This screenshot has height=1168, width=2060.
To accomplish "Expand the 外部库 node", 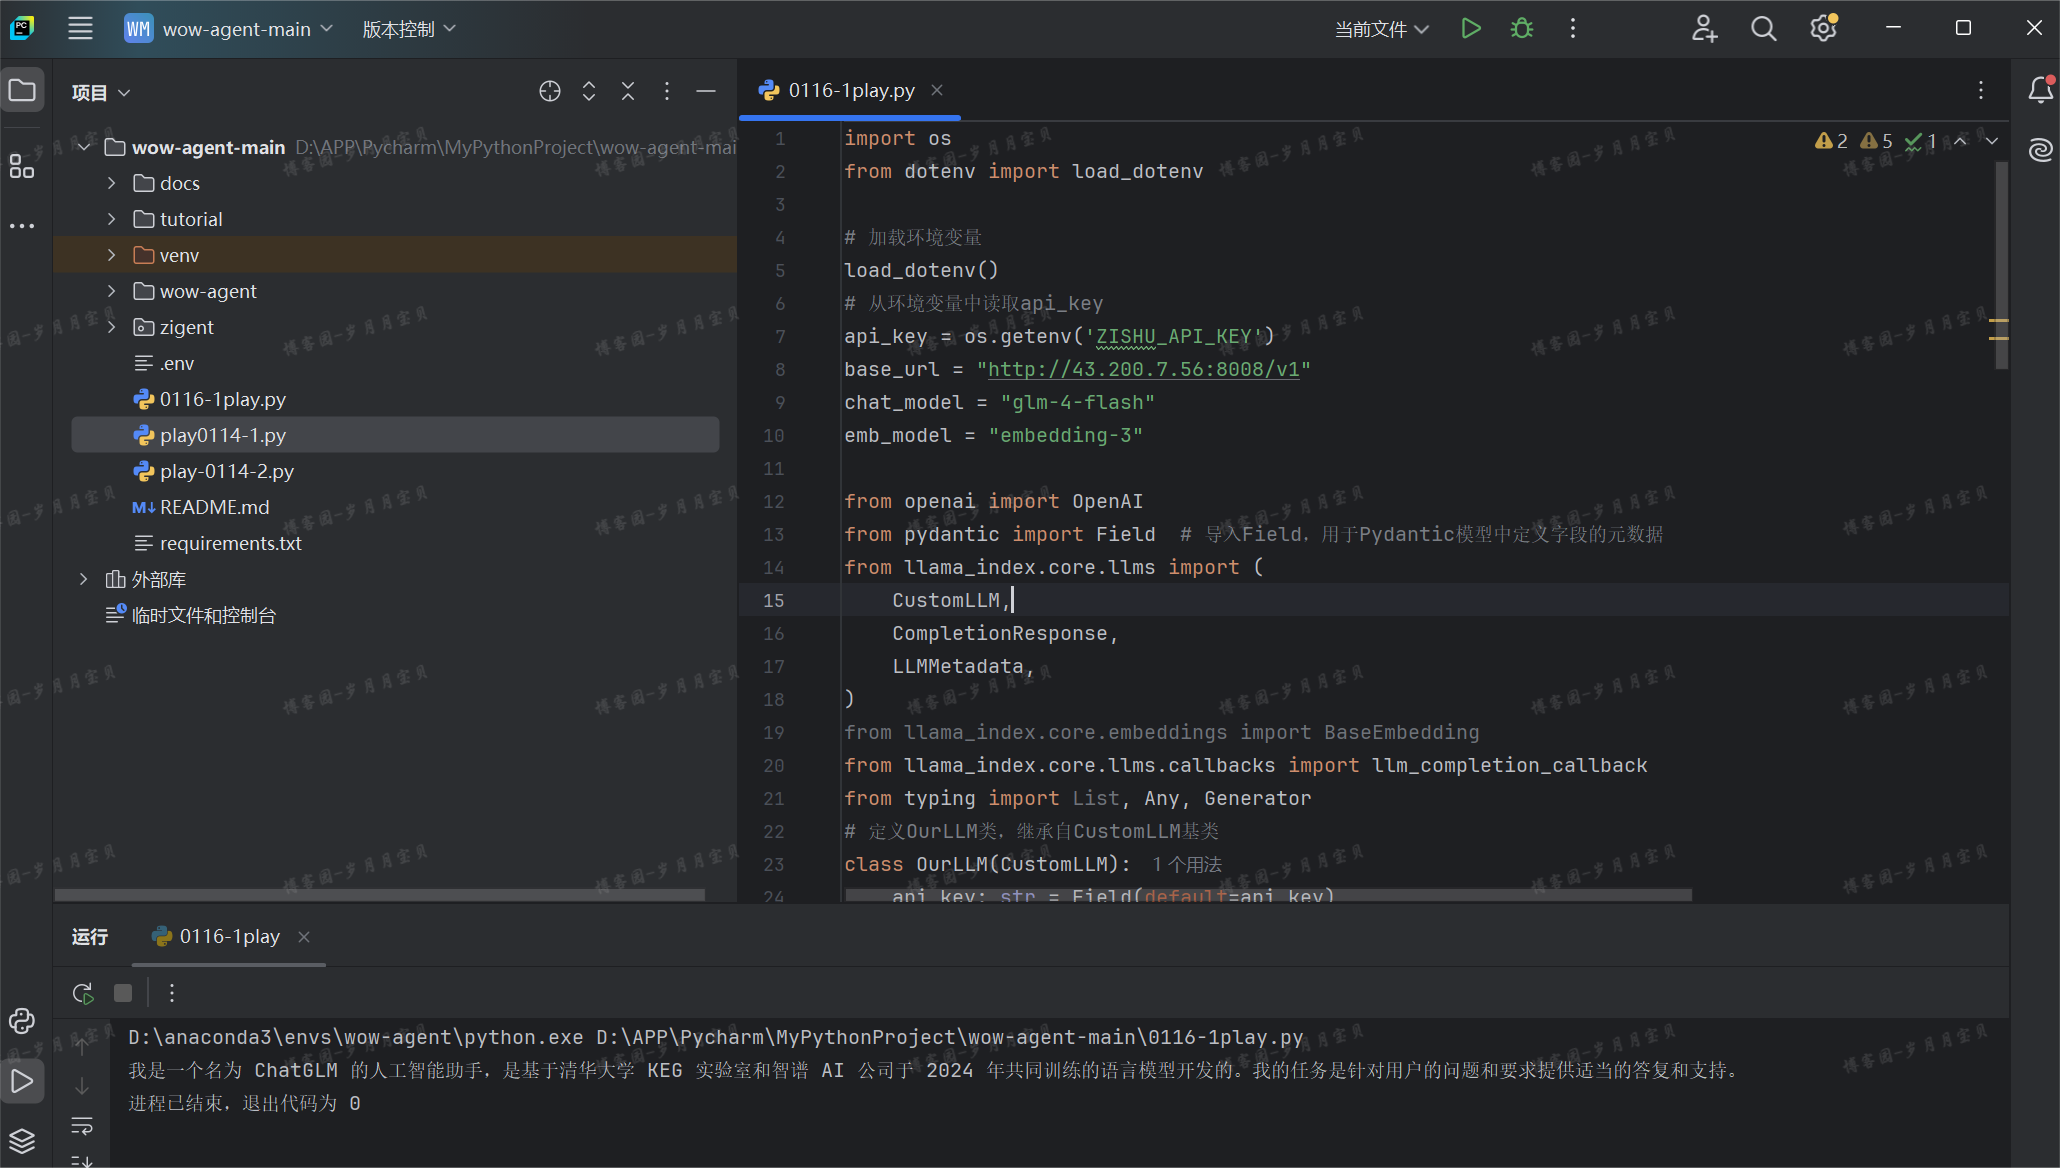I will pyautogui.click(x=84, y=579).
